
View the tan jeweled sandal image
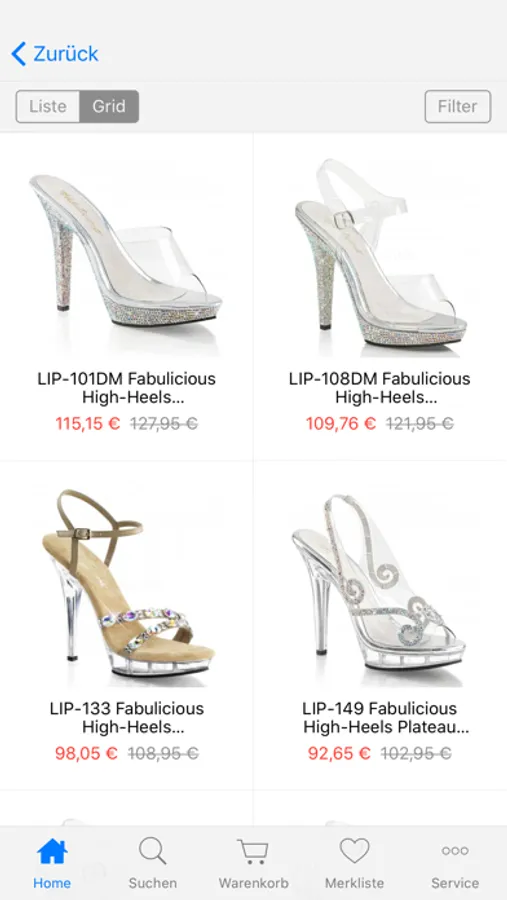click(x=127, y=583)
